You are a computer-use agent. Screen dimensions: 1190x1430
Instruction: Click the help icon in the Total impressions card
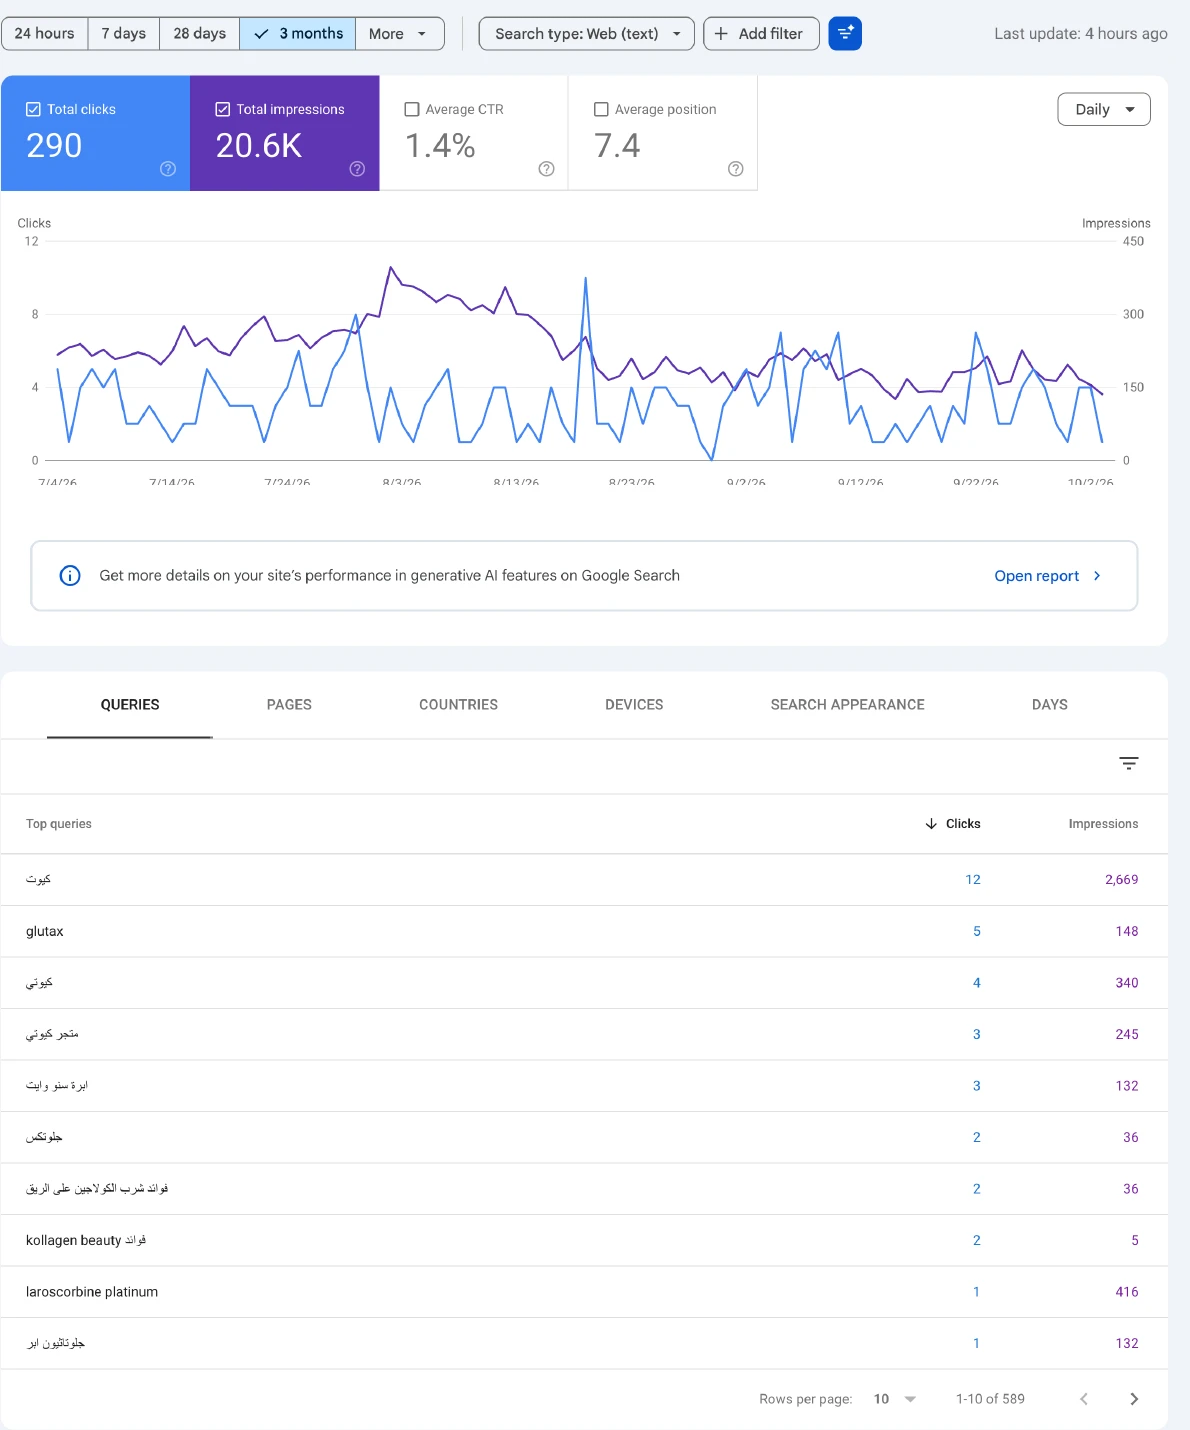(x=357, y=169)
